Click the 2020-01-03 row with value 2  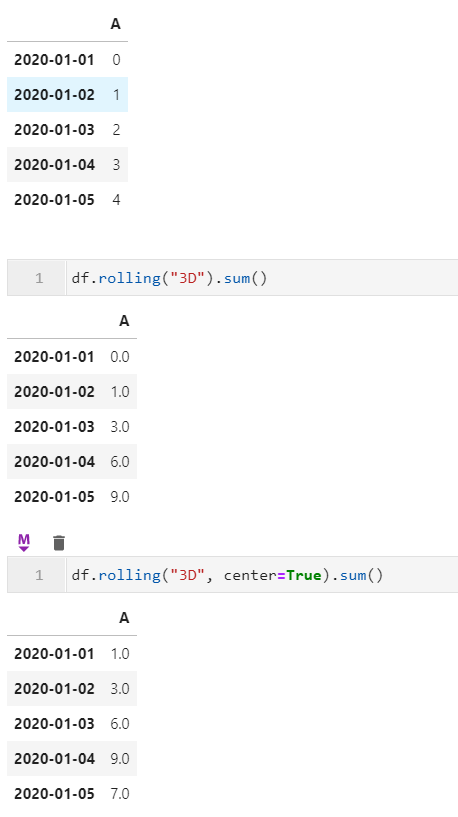pos(67,130)
